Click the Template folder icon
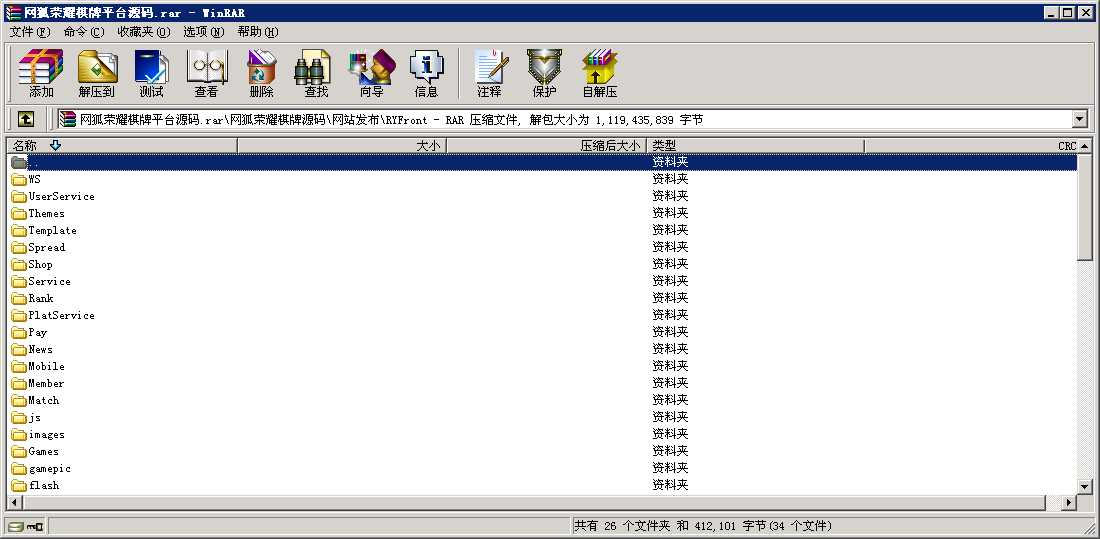 coord(19,230)
